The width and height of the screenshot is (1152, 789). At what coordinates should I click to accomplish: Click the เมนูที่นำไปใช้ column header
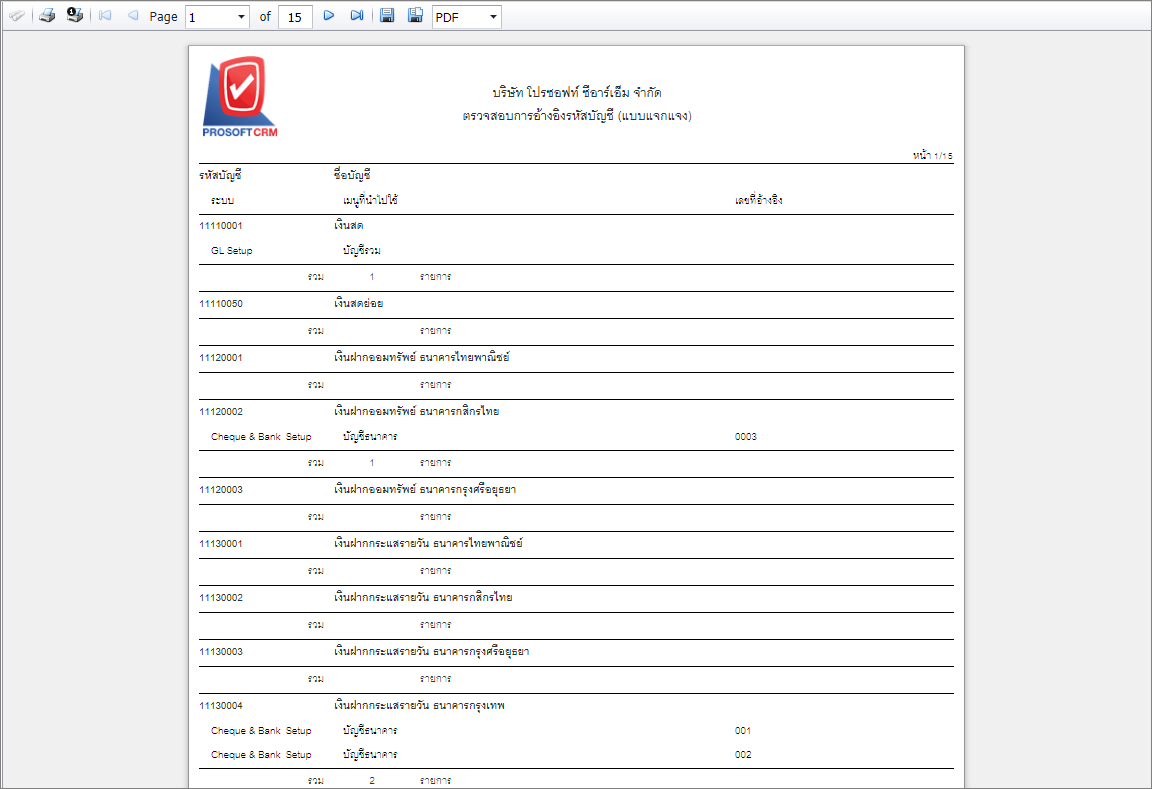(x=370, y=200)
